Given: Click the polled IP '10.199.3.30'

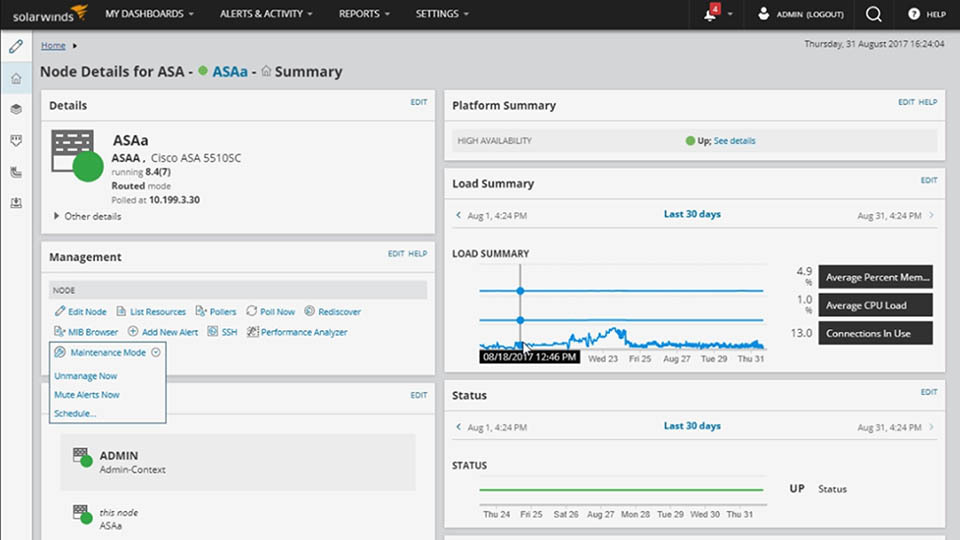Looking at the screenshot, I should [174, 200].
